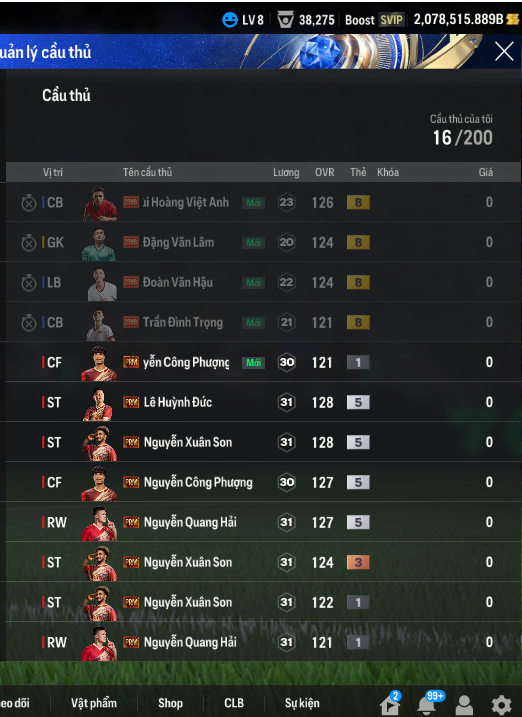
Task: Sort list by OVR column header
Action: coord(325,172)
